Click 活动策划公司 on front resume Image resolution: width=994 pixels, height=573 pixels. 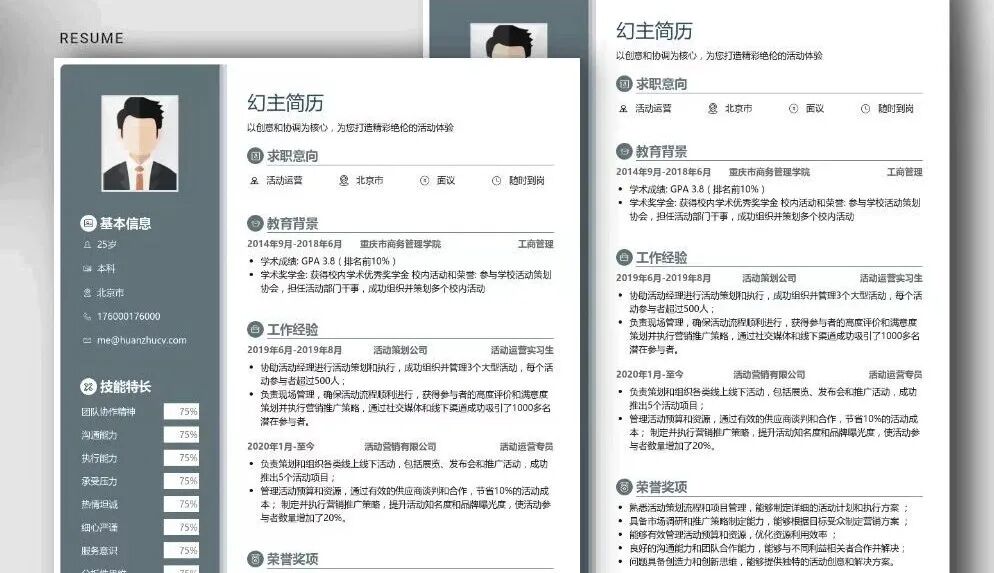pos(400,350)
